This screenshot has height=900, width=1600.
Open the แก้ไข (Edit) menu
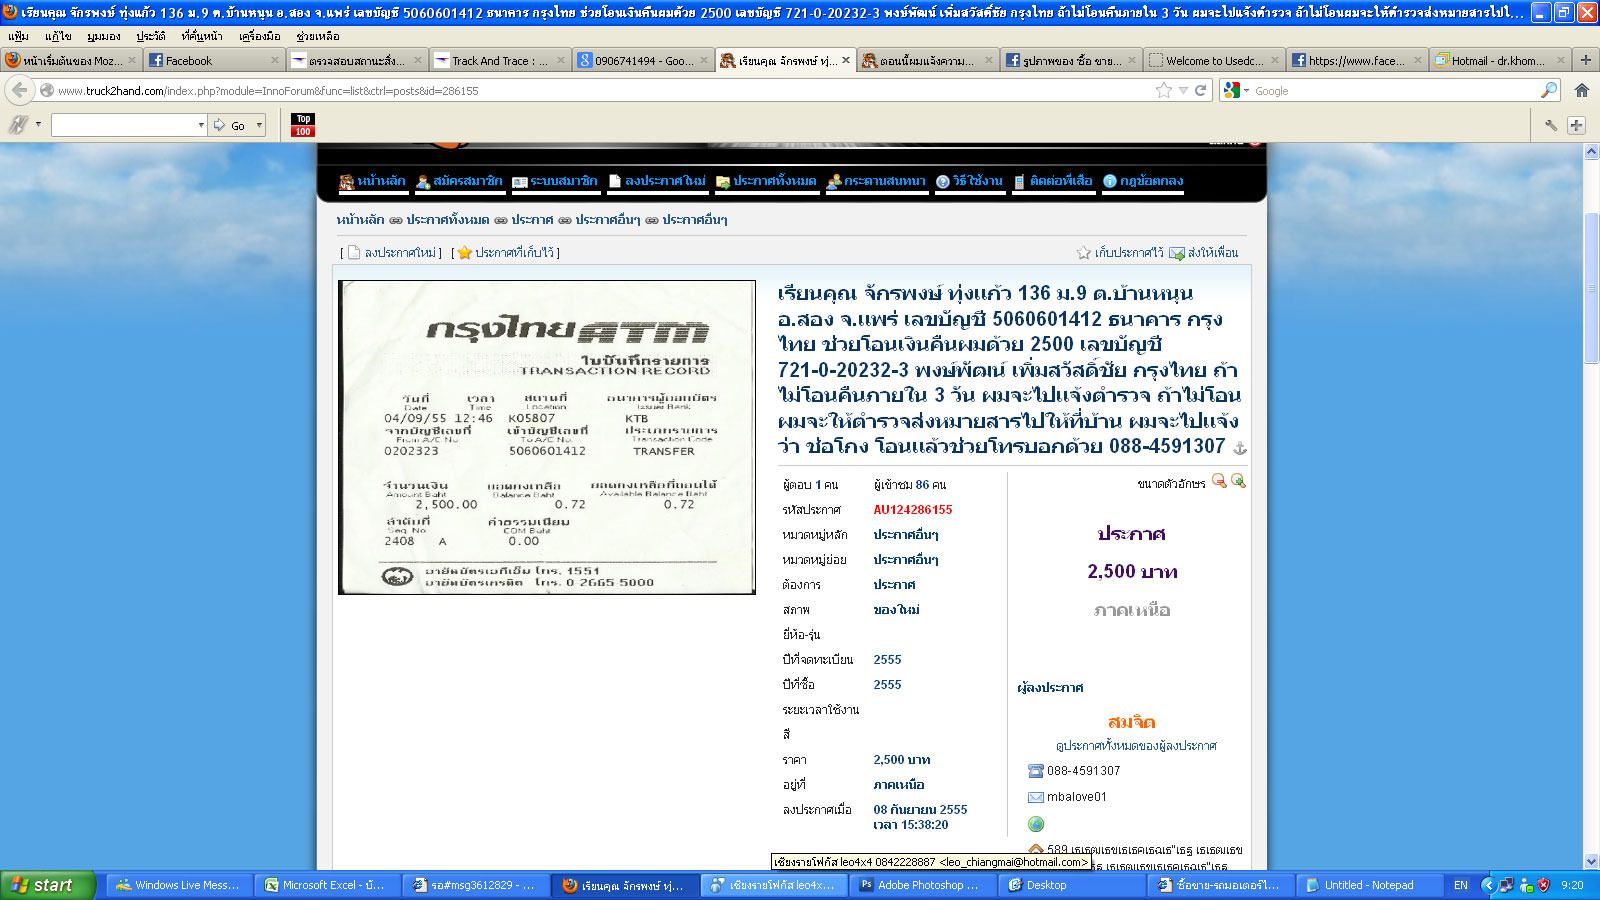tap(58, 36)
